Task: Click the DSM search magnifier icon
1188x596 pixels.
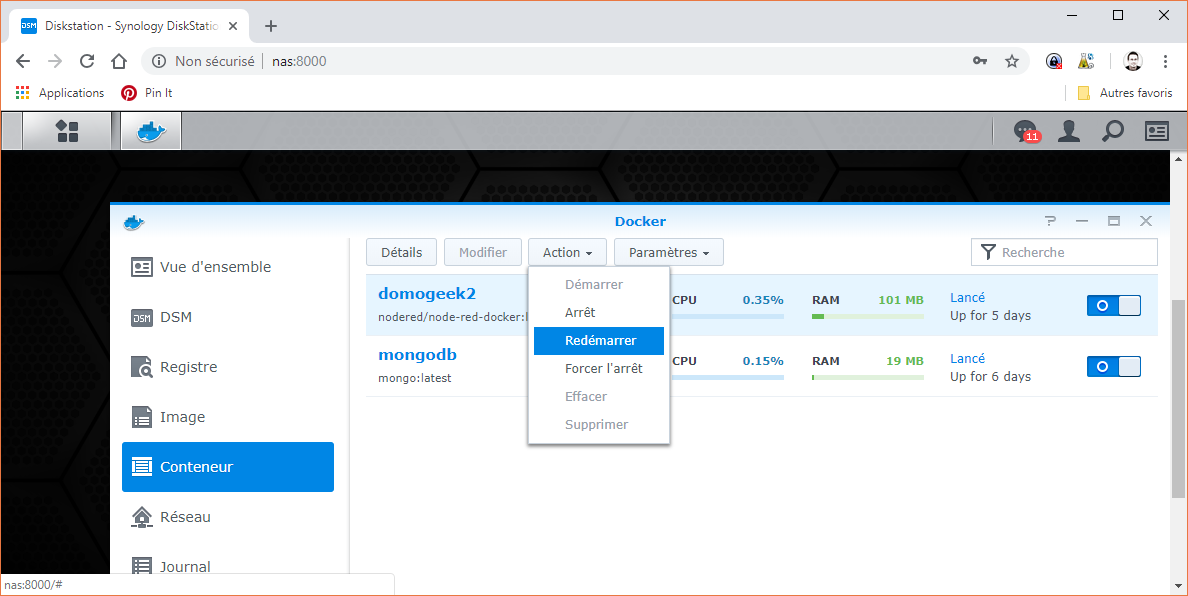Action: (1112, 131)
